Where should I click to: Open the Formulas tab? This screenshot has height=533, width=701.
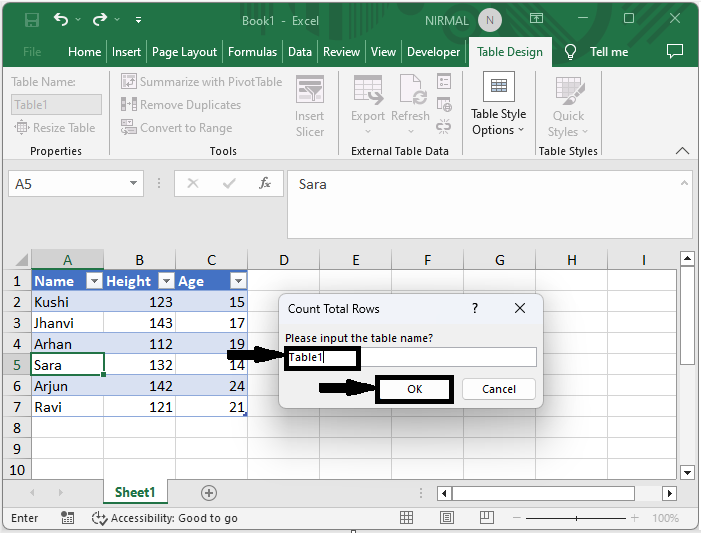253,52
